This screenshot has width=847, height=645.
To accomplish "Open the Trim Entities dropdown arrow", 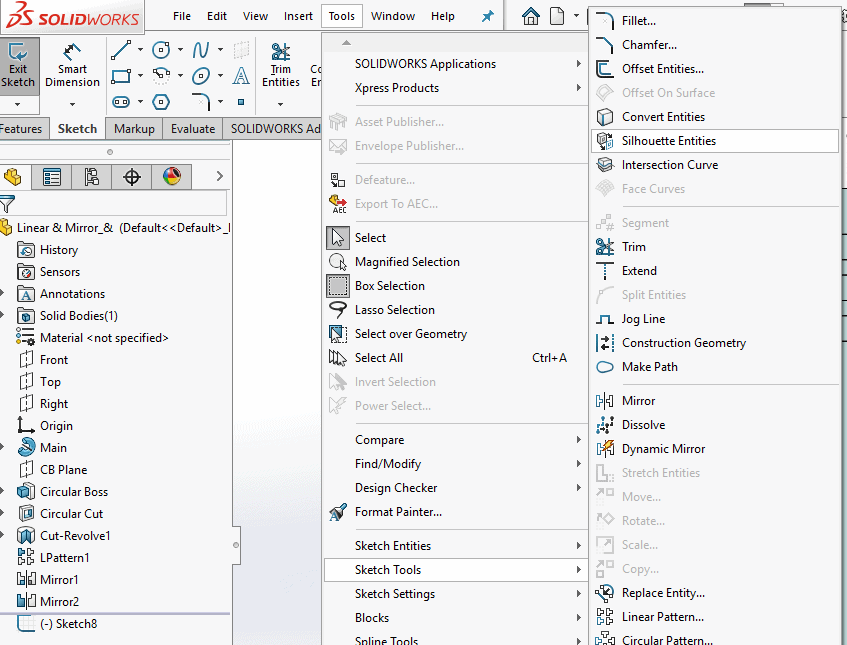I will 280,104.
